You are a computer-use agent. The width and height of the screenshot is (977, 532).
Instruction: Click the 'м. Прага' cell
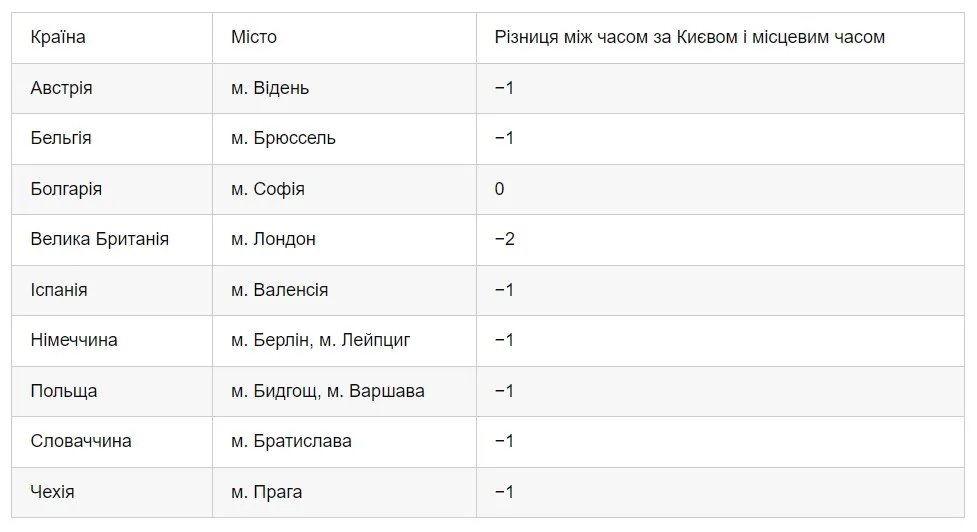click(x=266, y=492)
